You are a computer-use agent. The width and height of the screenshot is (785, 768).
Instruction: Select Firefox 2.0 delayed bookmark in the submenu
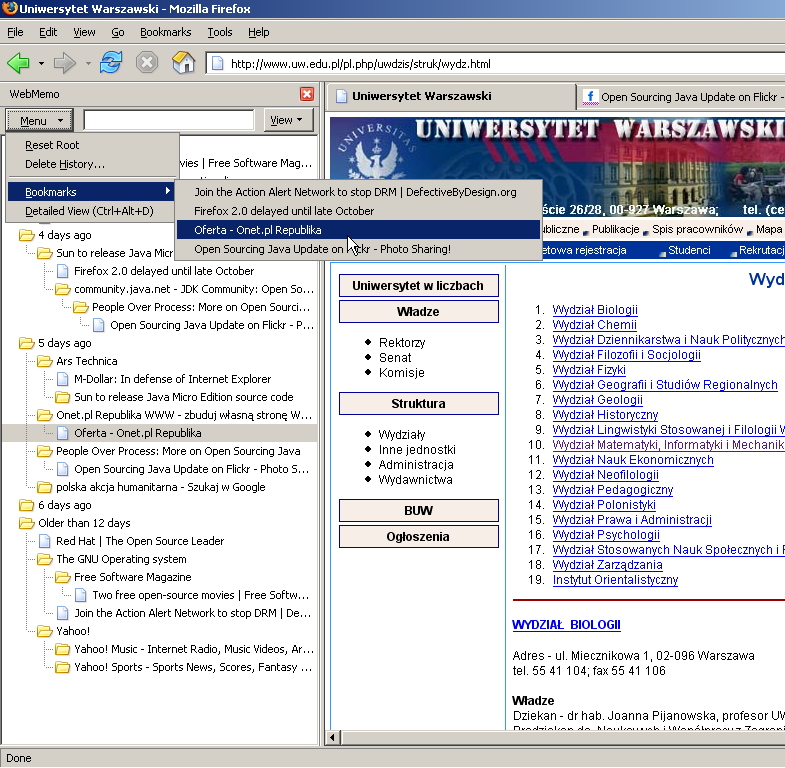pyautogui.click(x=358, y=211)
